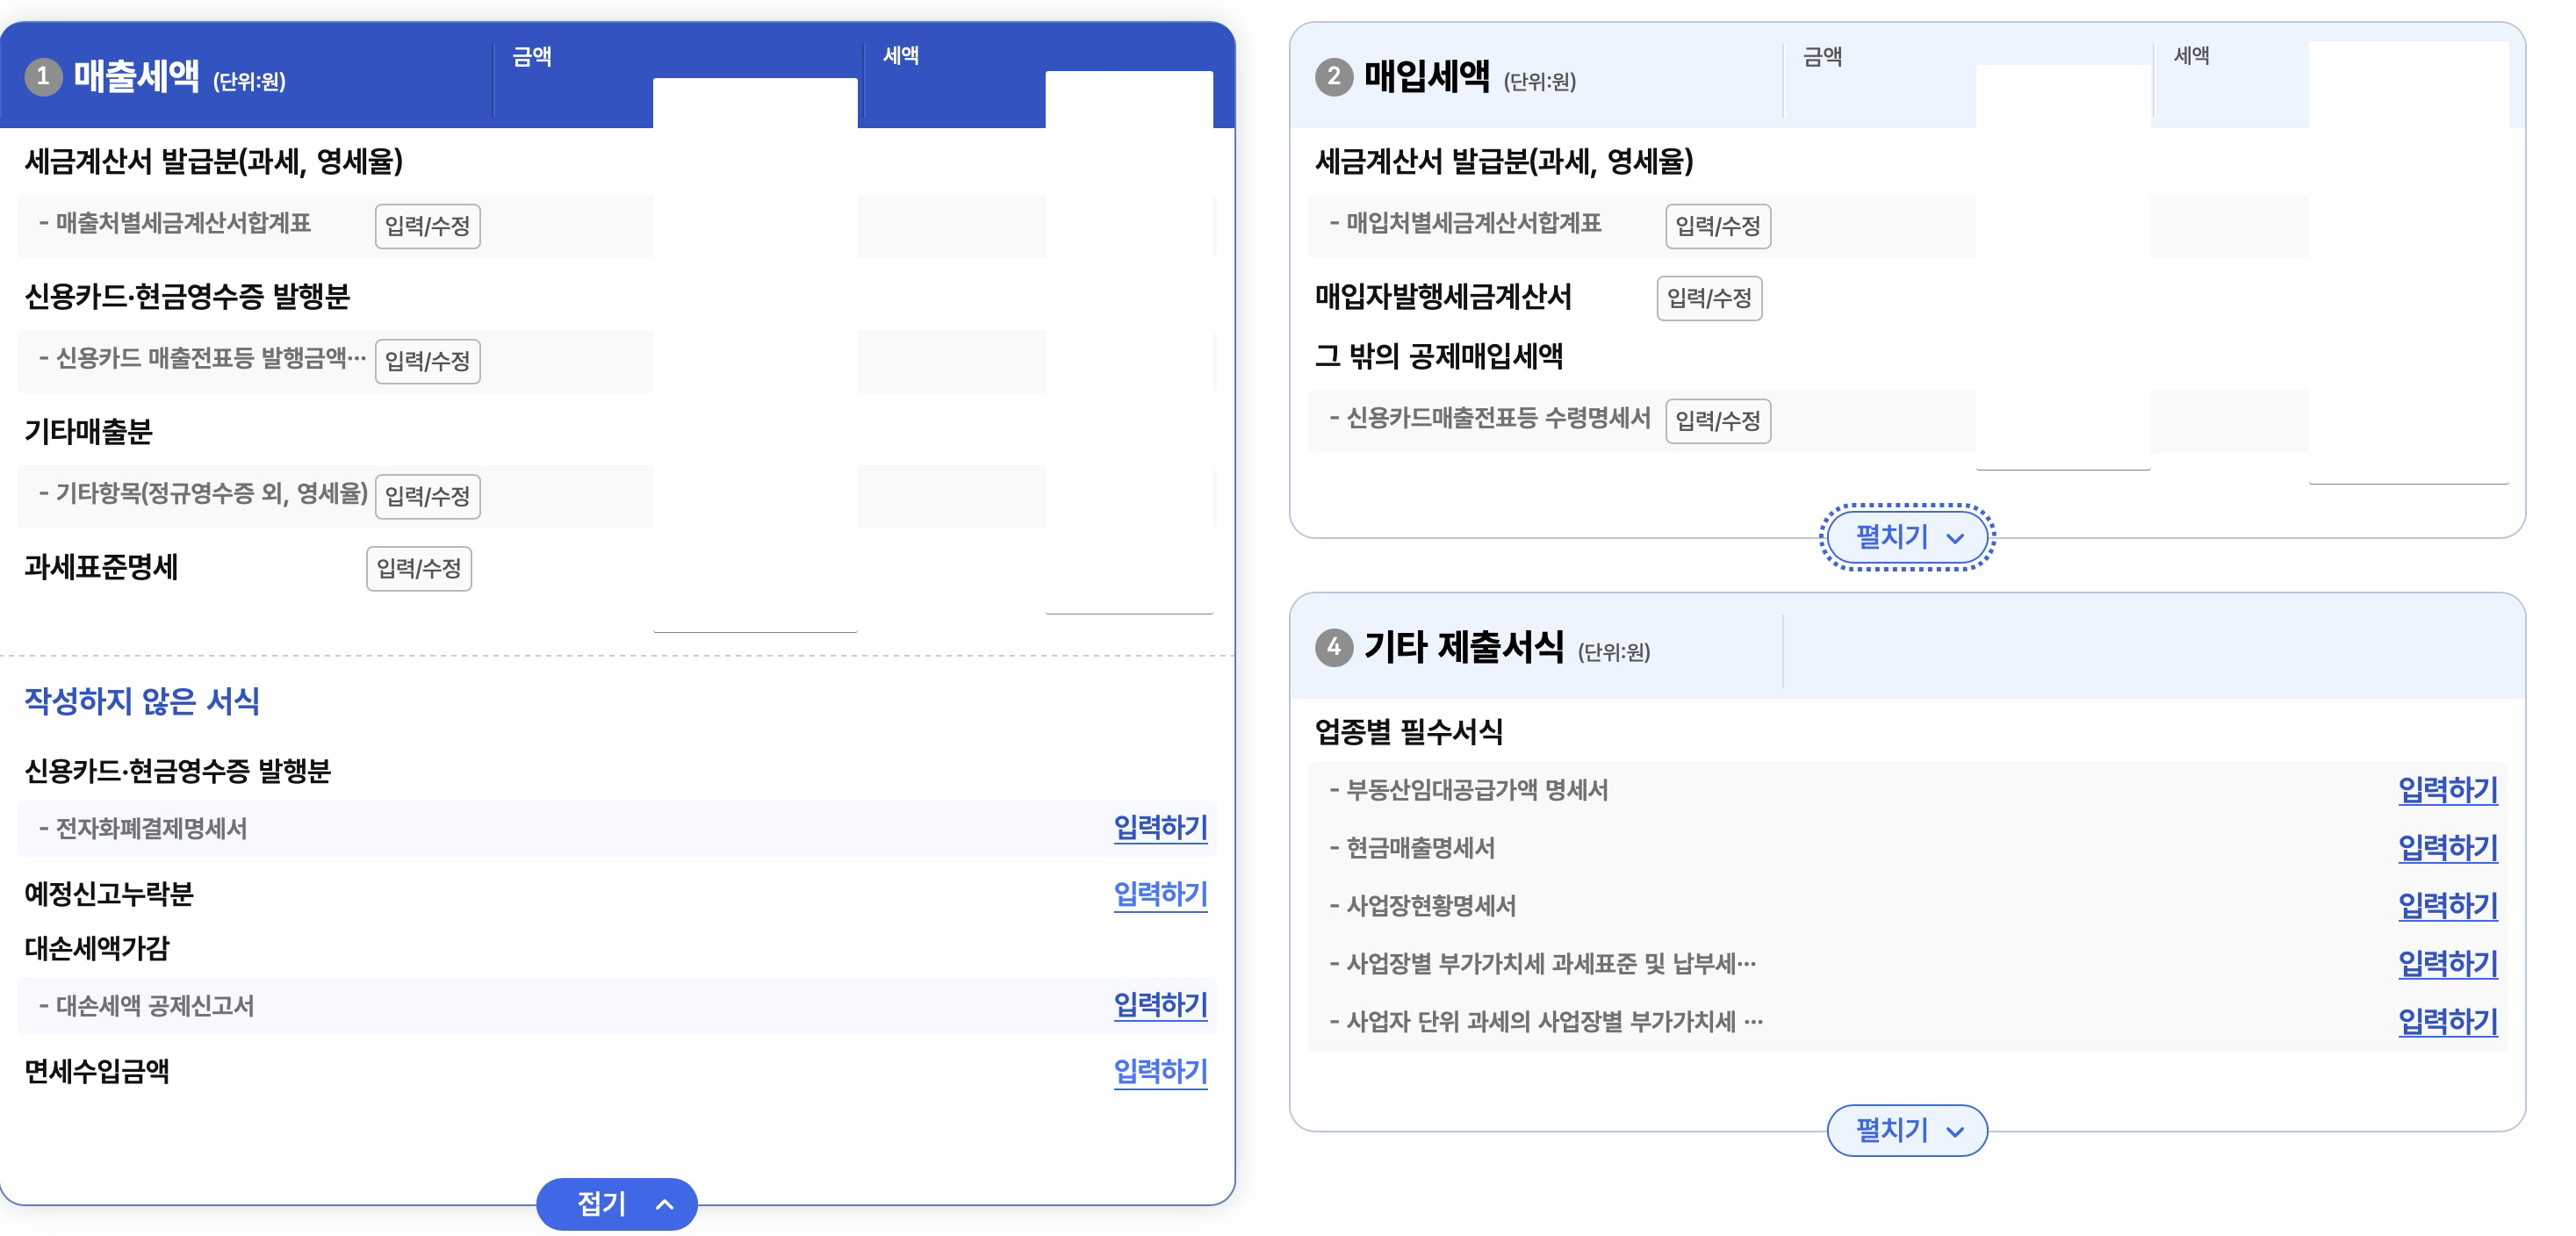
Task: Collapse 매출세액 section with 접기
Action: (616, 1204)
